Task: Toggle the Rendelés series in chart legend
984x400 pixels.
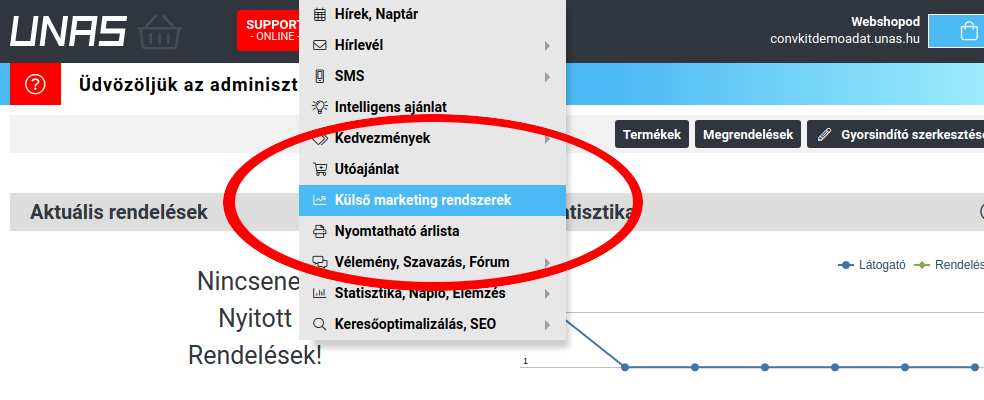Action: point(948,265)
